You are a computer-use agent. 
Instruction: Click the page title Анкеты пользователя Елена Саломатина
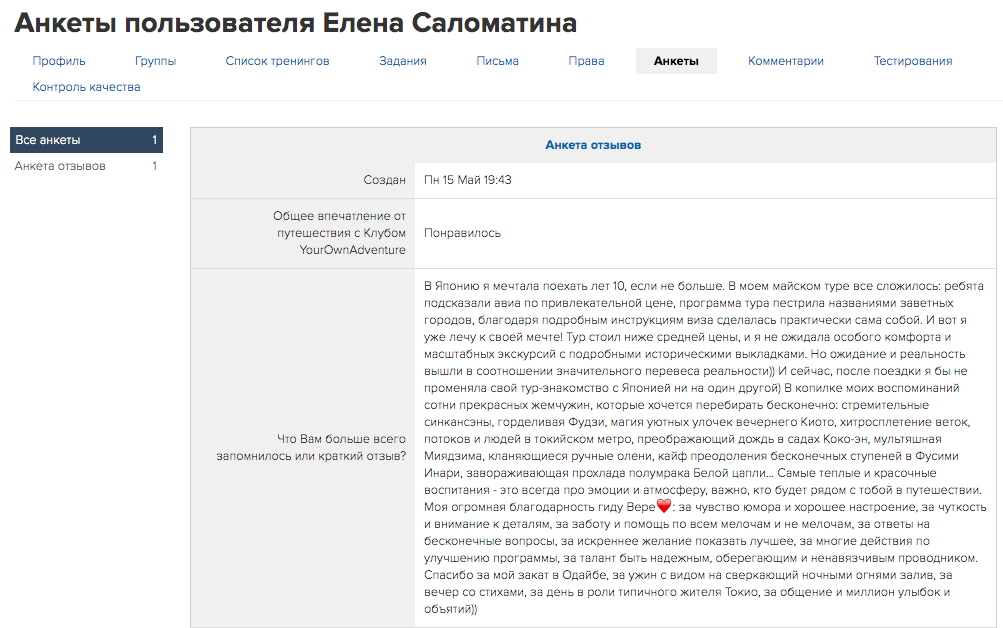(x=295, y=23)
